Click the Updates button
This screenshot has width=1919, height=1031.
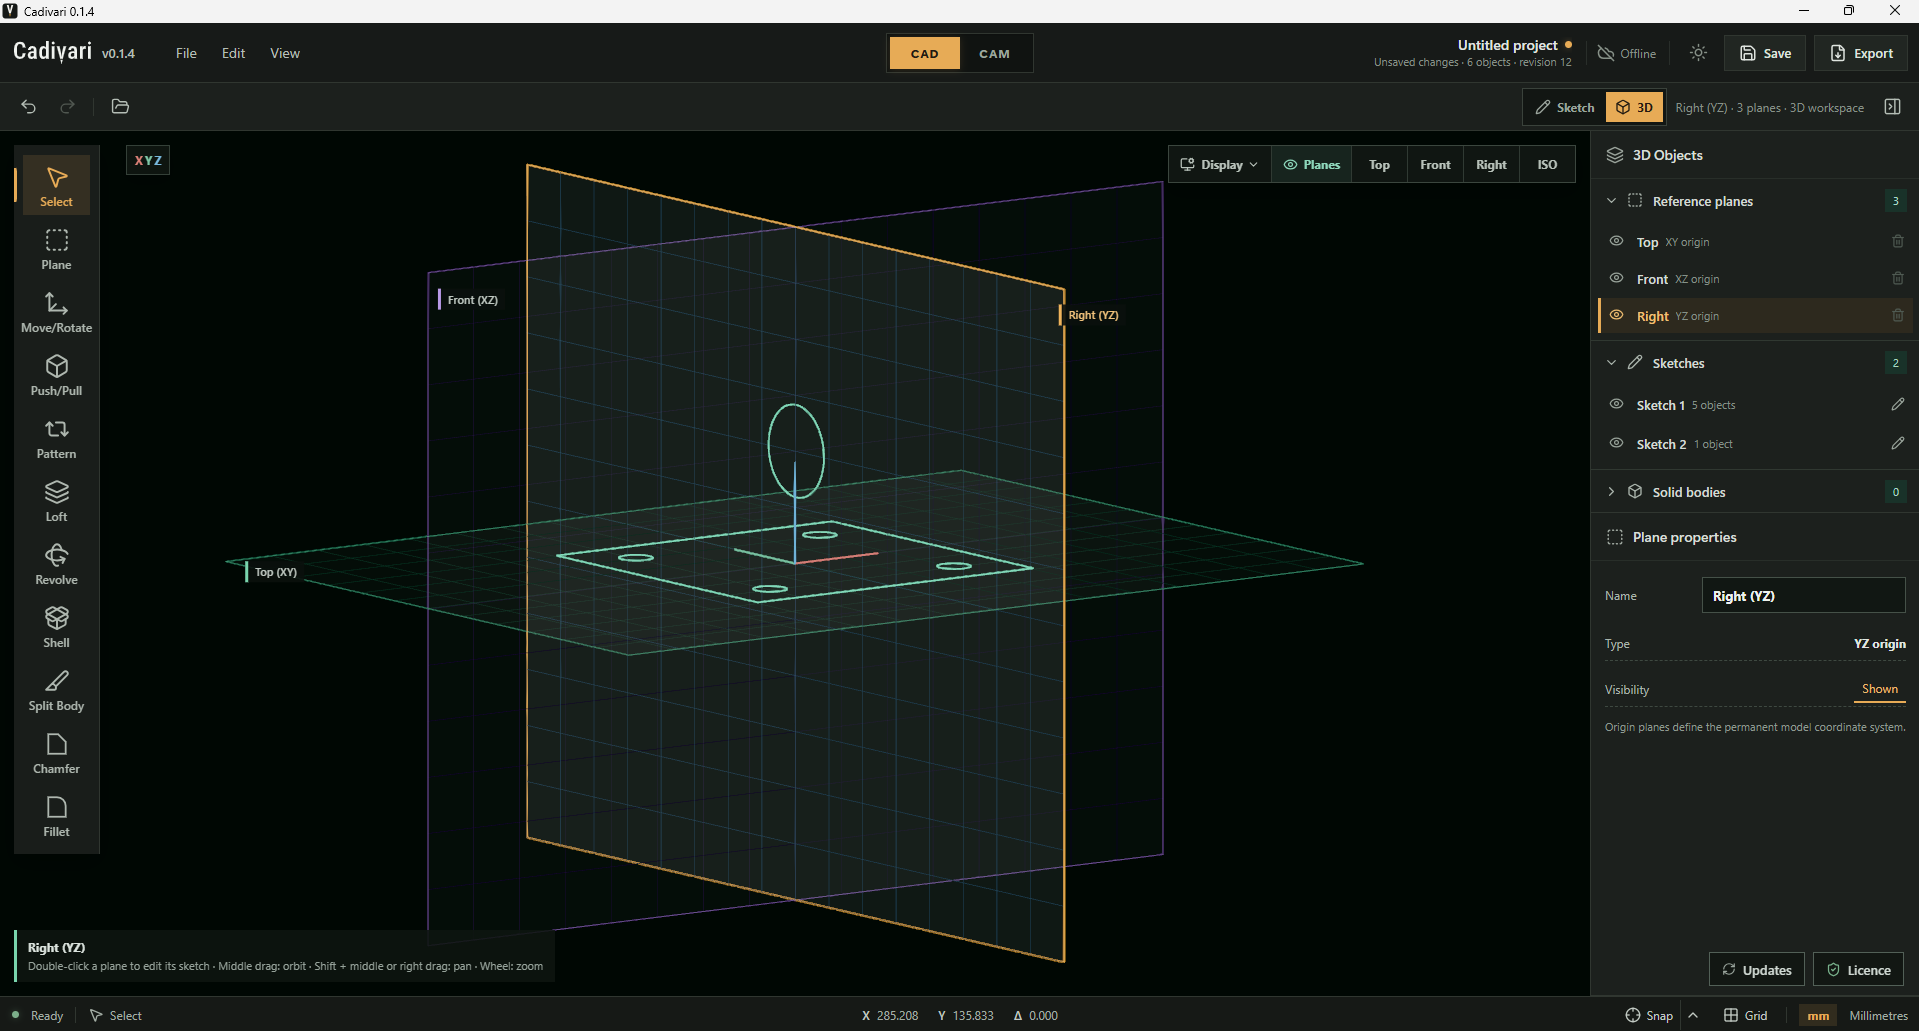[x=1757, y=970]
